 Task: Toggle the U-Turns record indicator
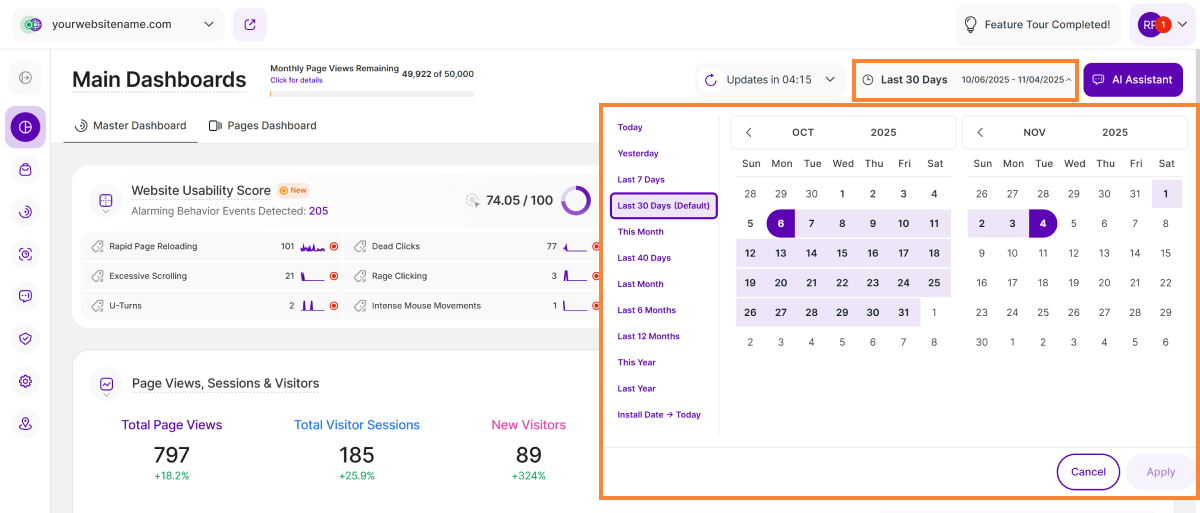point(334,306)
